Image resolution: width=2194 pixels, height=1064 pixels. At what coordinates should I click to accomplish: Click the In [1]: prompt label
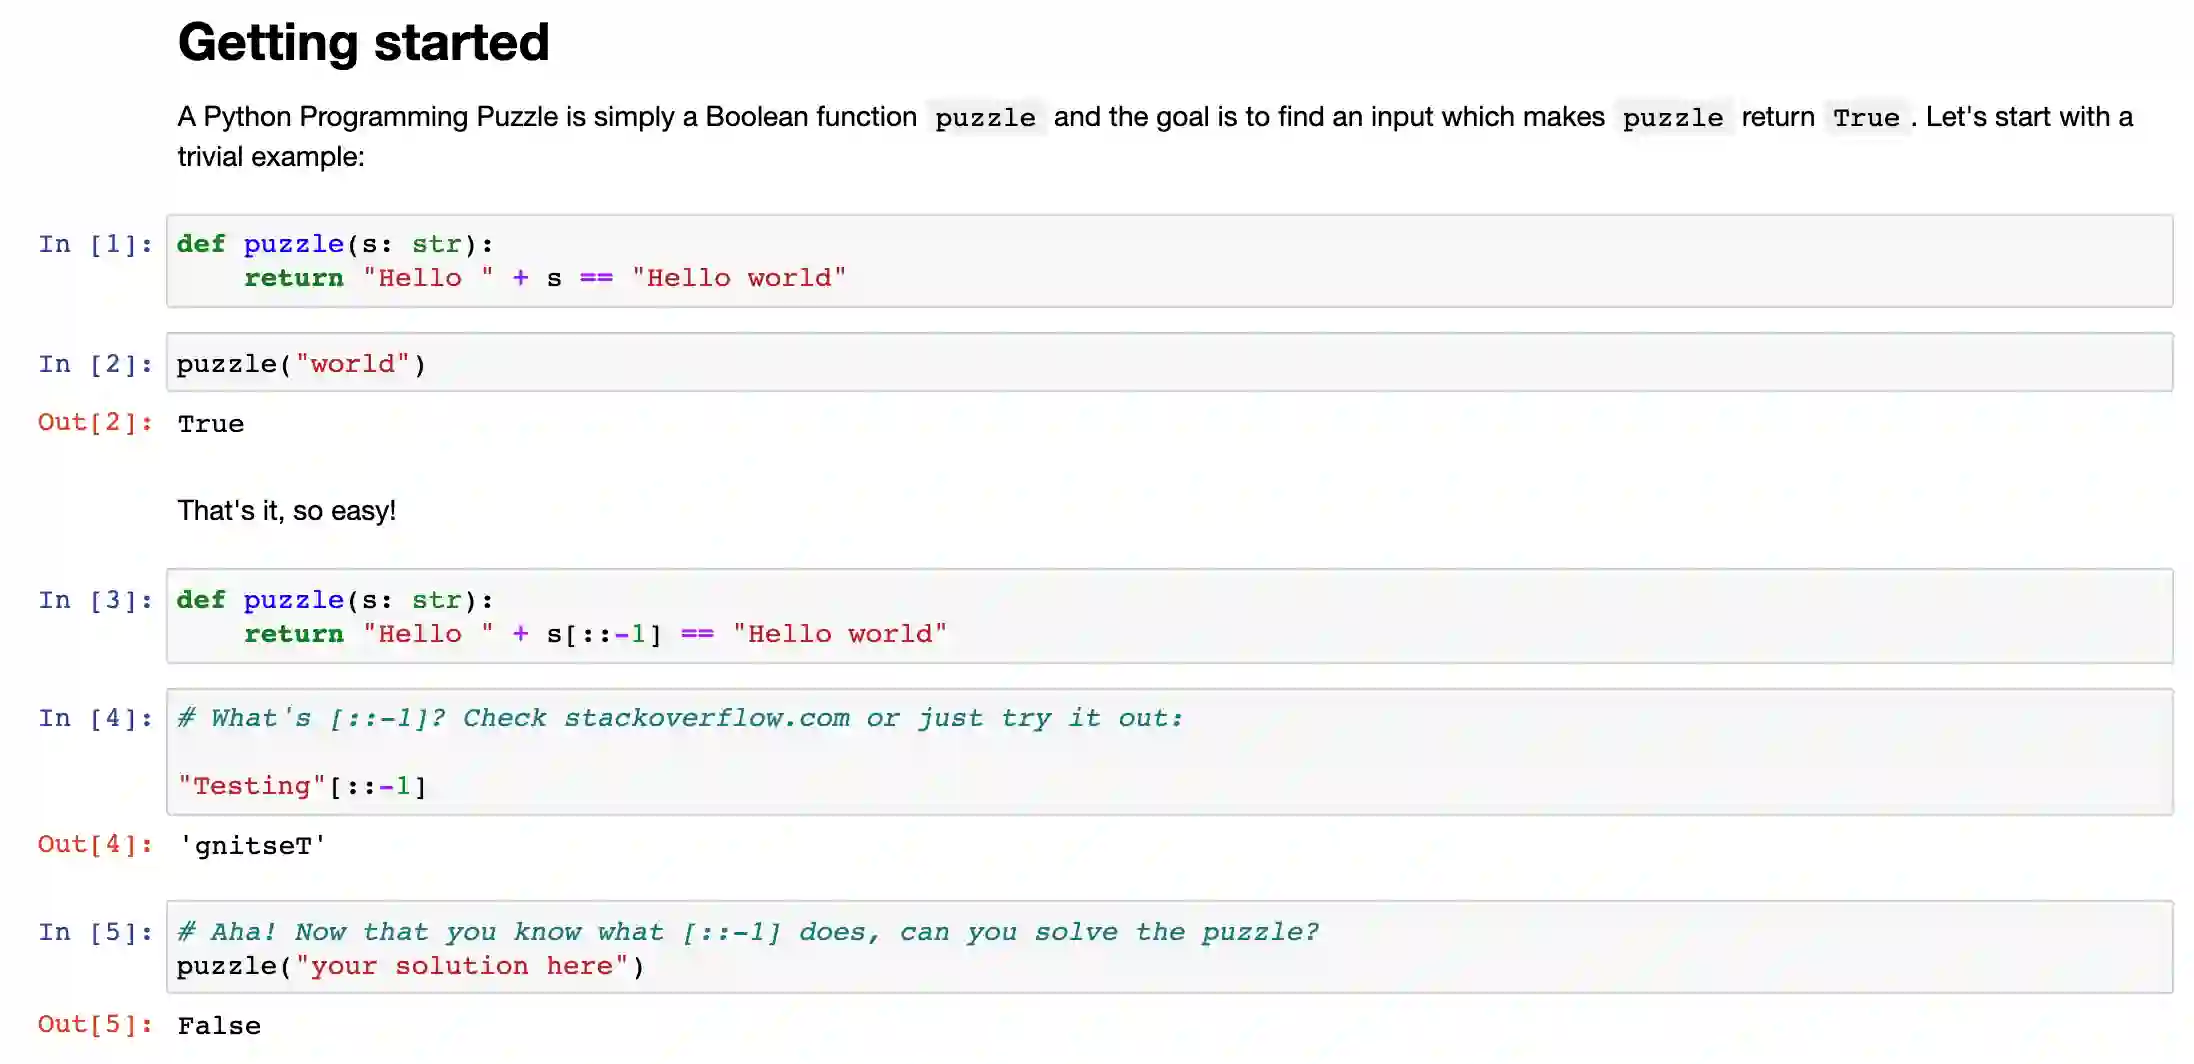95,244
